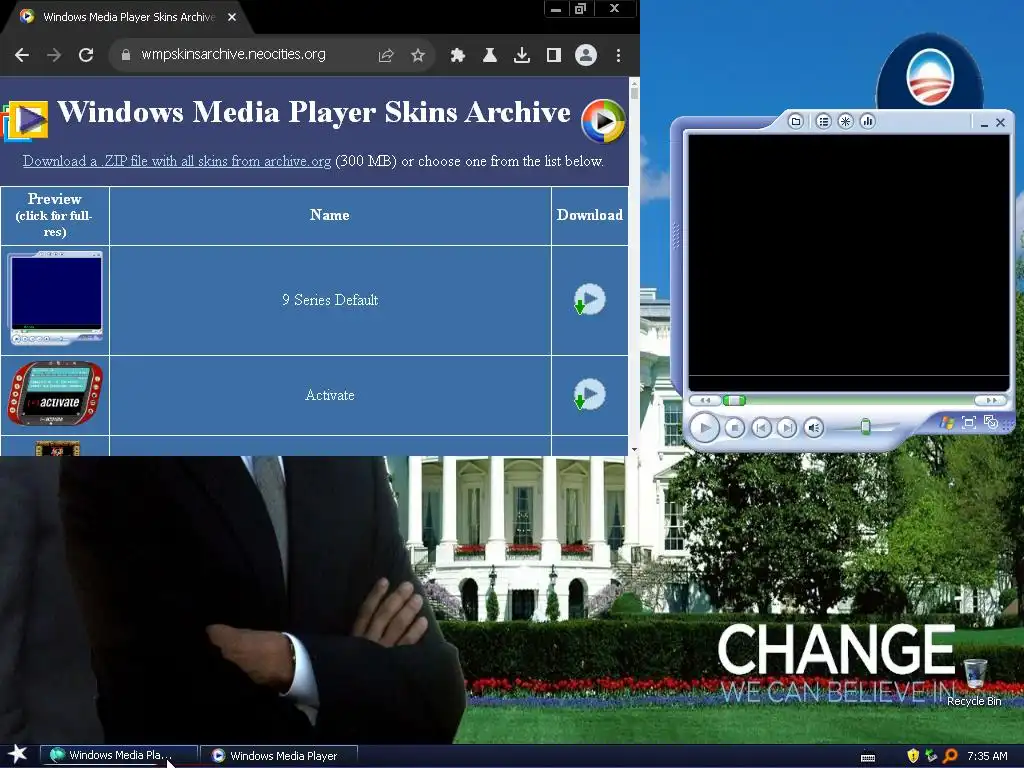Click Next track in media player

pos(787,428)
